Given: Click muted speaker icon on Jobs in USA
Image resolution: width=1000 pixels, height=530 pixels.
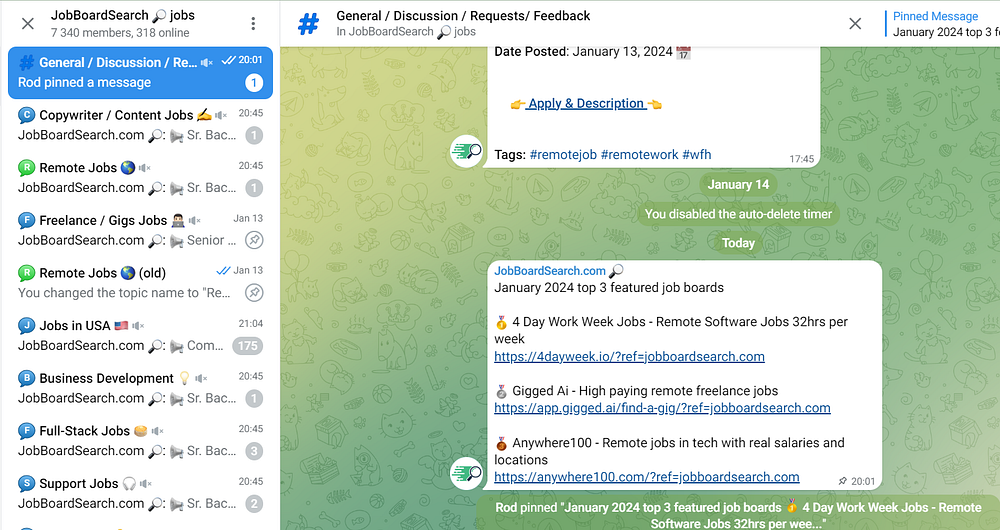Looking at the screenshot, I should pyautogui.click(x=138, y=326).
